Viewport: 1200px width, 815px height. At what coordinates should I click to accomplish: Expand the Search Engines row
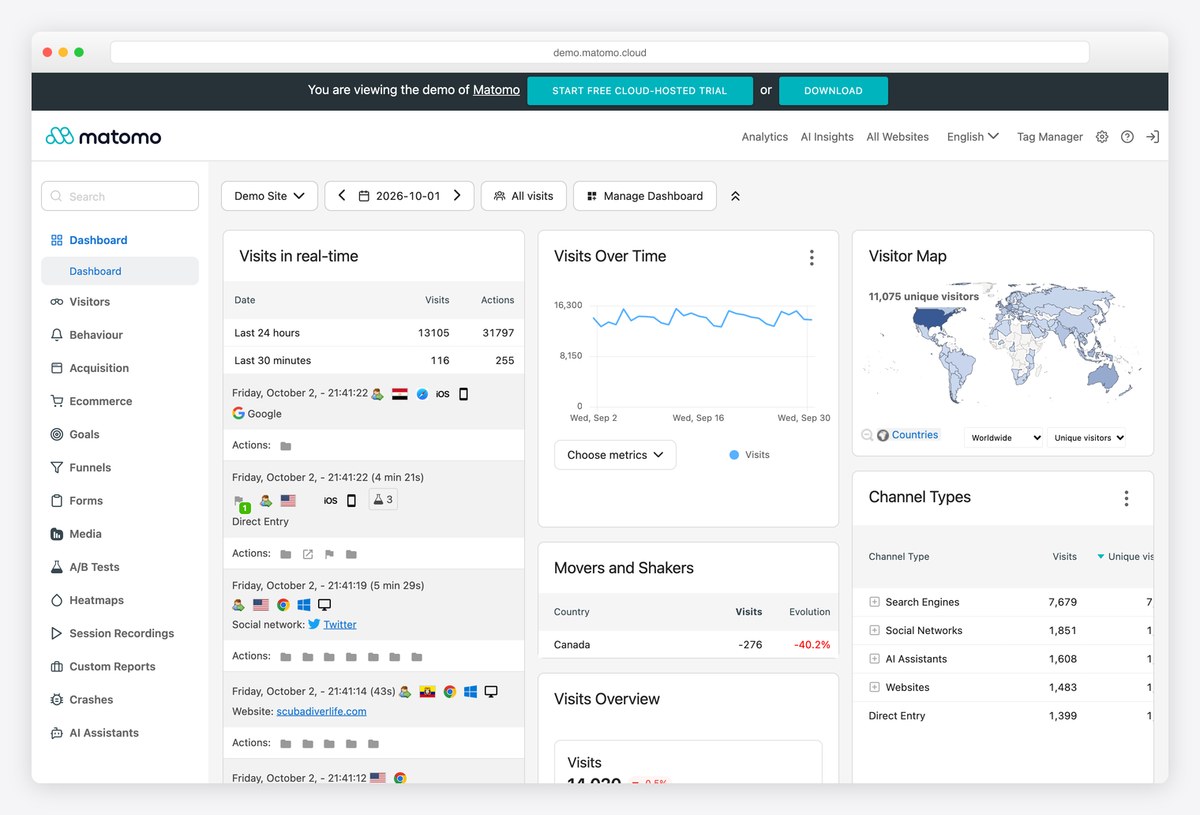pos(874,602)
